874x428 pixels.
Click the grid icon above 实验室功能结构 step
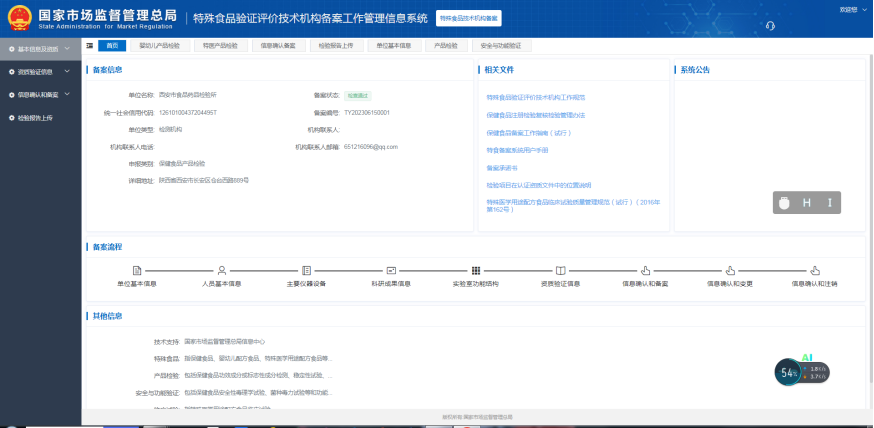pos(475,271)
